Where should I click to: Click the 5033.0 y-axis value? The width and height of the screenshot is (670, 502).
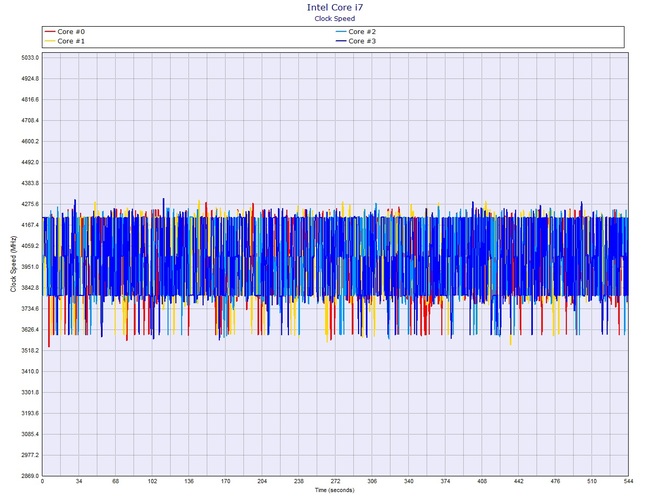[30, 58]
